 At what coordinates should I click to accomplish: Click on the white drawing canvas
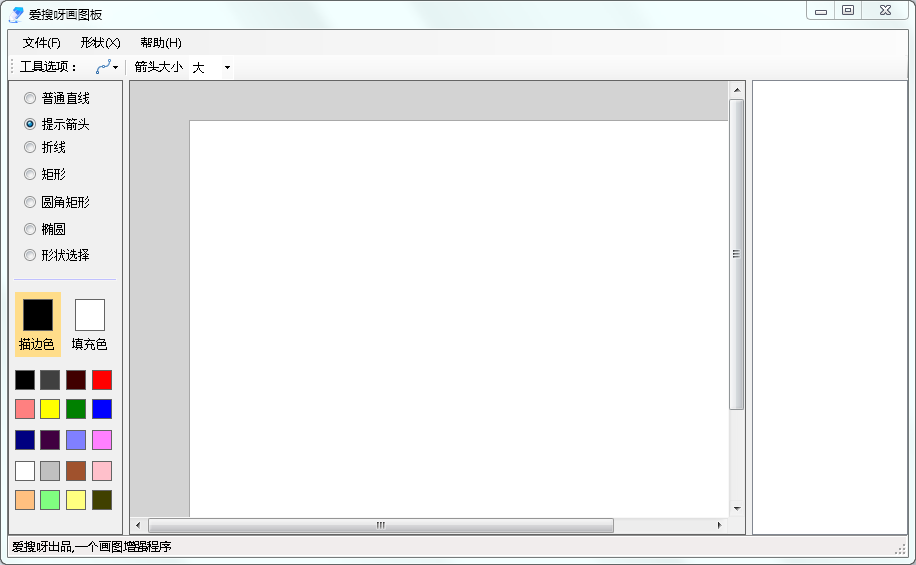[x=459, y=318]
